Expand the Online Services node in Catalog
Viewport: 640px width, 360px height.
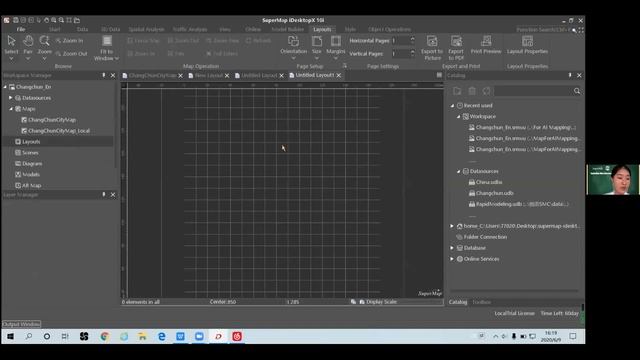pyautogui.click(x=452, y=259)
